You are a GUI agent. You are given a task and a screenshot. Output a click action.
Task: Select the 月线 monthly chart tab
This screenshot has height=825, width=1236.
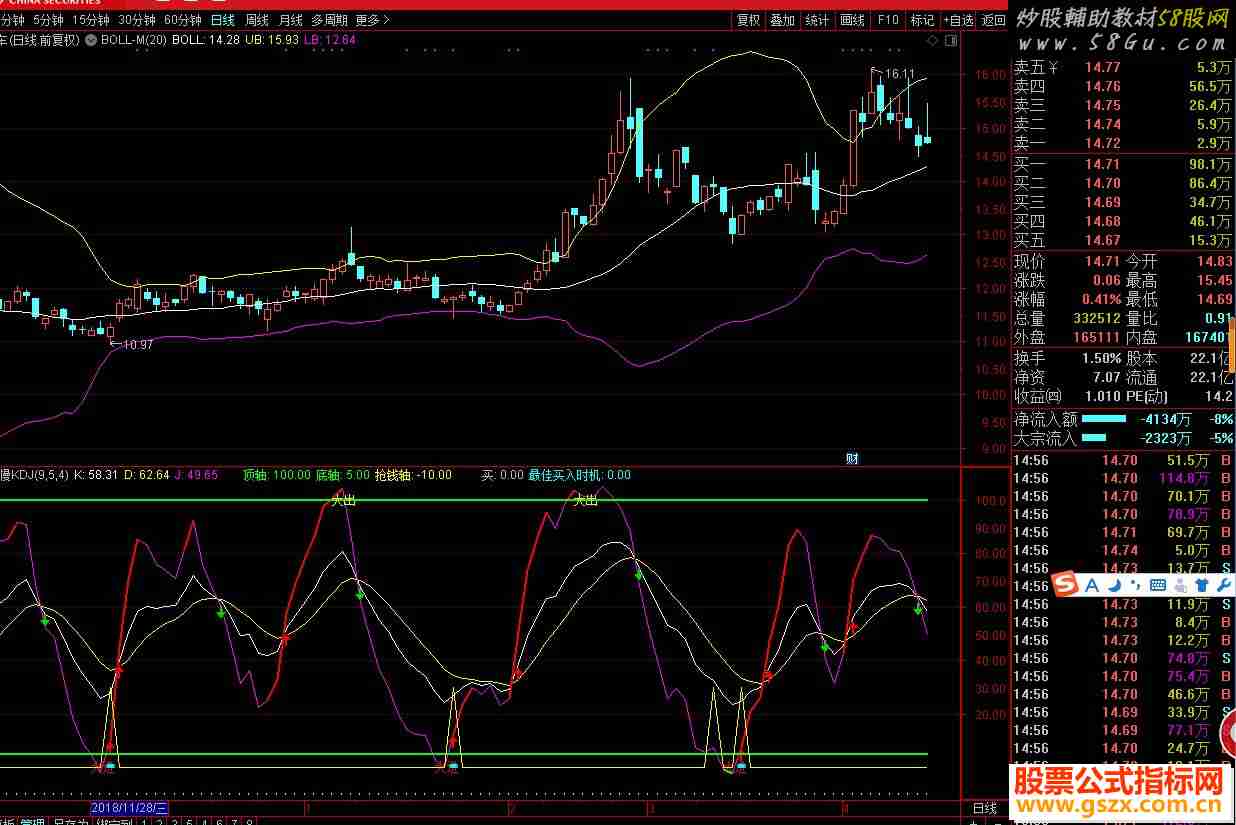pos(290,19)
